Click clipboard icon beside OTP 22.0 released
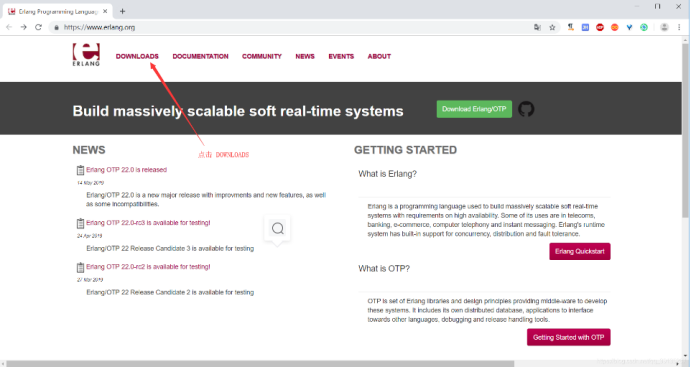Viewport: 692px width, 368px height. [x=80, y=170]
